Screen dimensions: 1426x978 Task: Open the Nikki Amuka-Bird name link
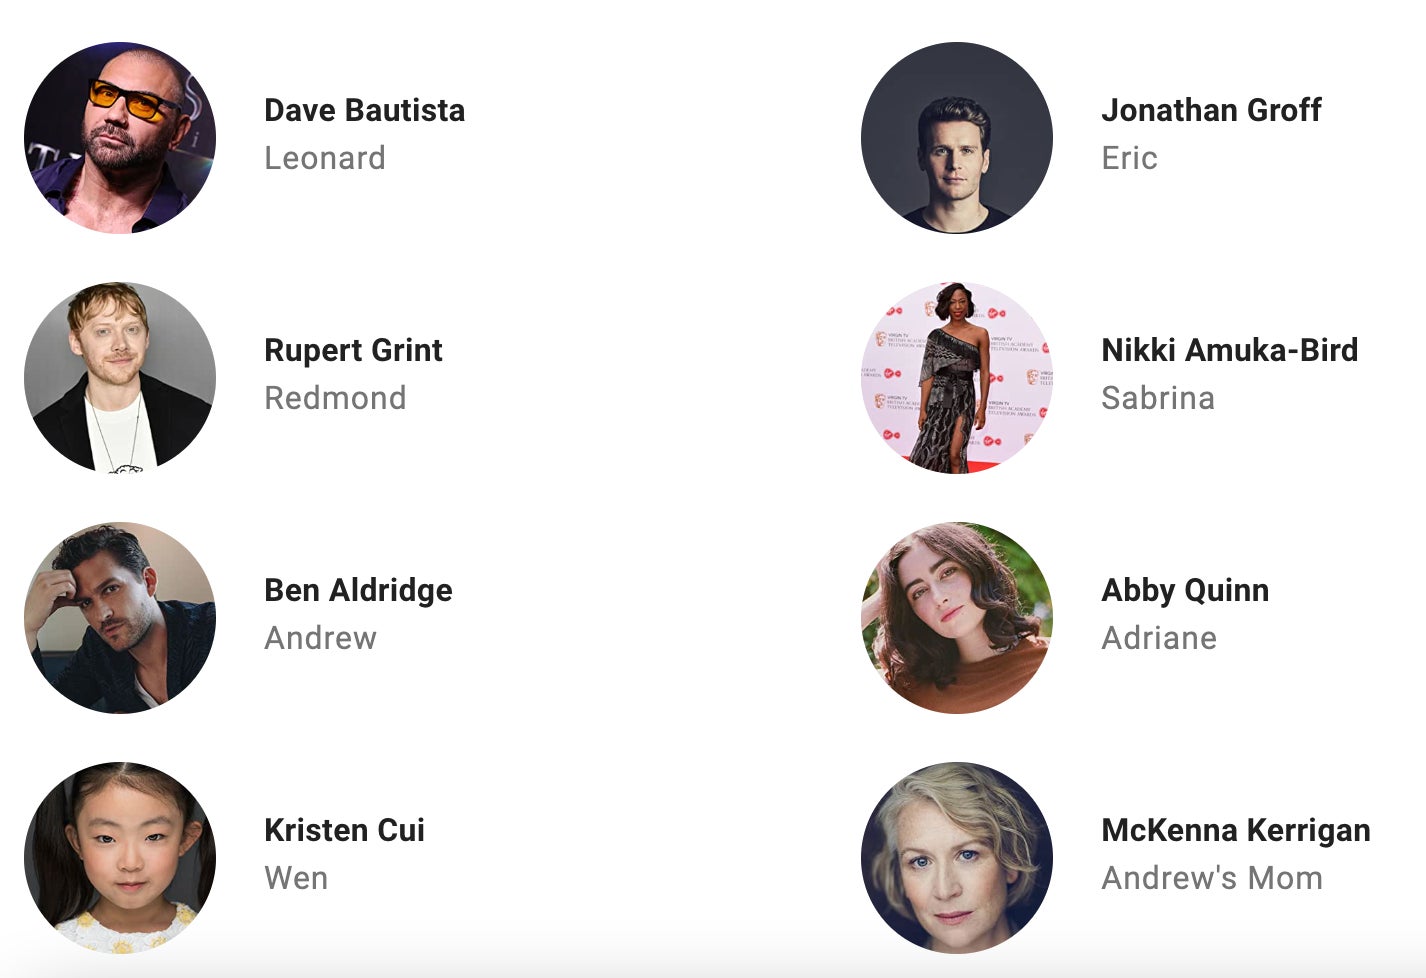[1230, 350]
